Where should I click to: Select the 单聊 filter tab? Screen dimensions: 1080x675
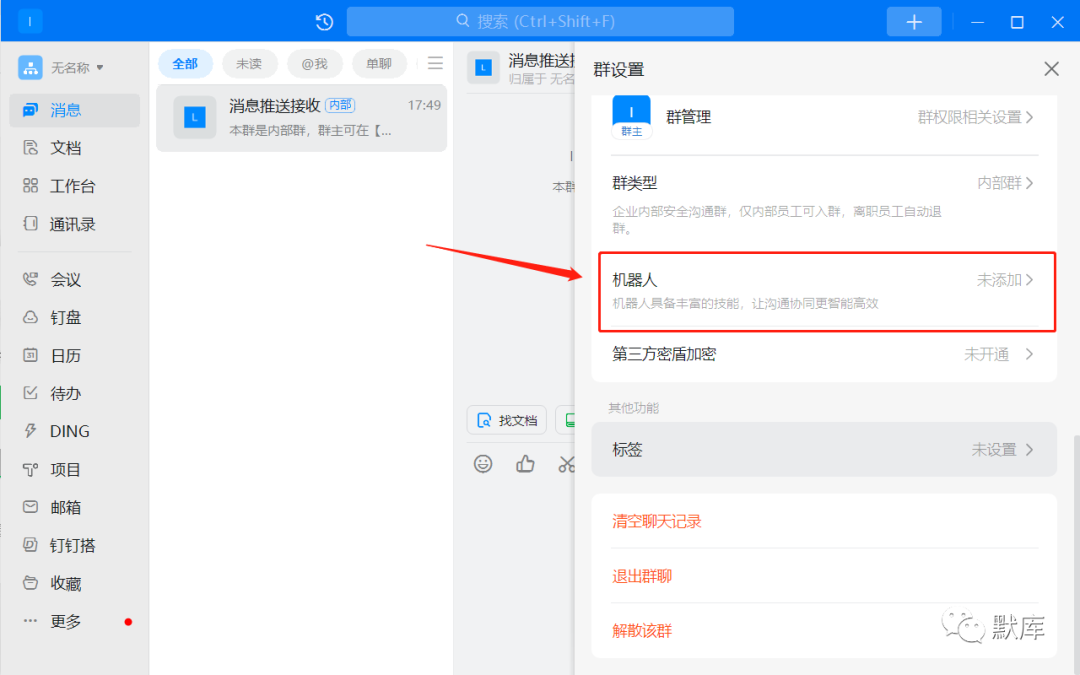pyautogui.click(x=379, y=64)
